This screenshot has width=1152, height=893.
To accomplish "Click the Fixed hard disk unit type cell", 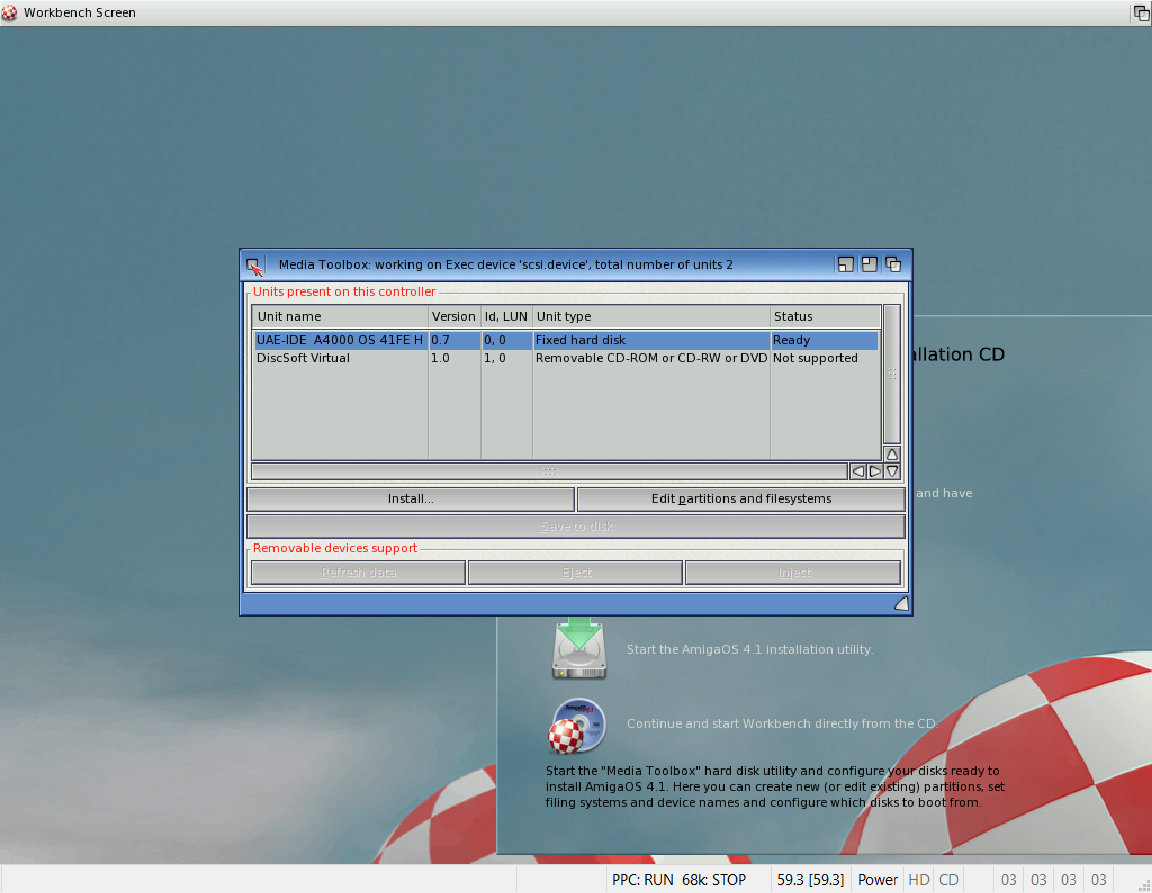I will [x=580, y=340].
